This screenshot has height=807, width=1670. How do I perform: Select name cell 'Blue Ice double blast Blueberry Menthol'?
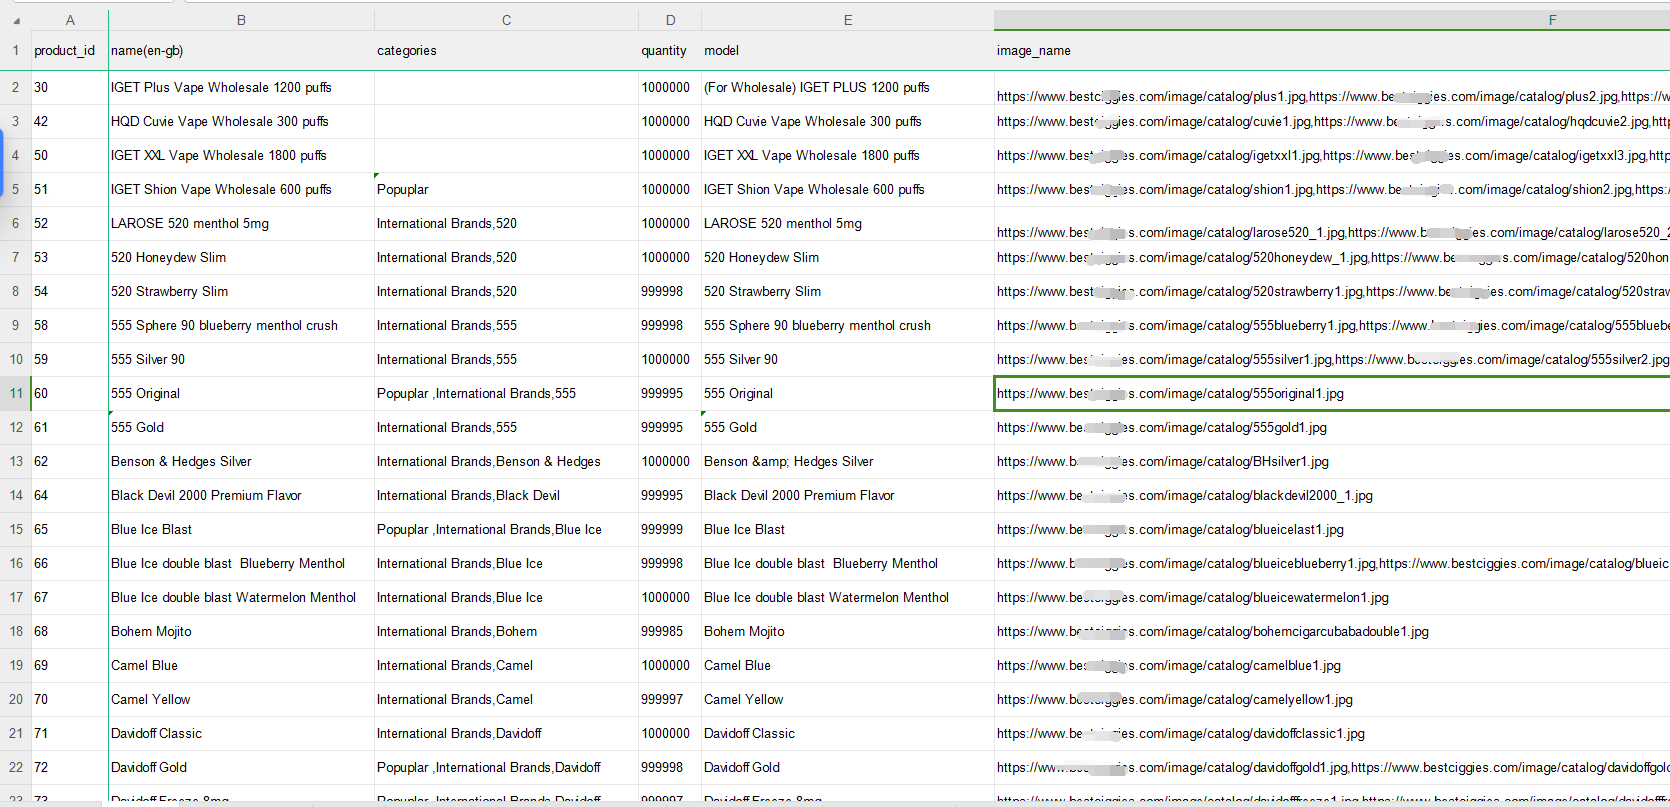(x=241, y=563)
